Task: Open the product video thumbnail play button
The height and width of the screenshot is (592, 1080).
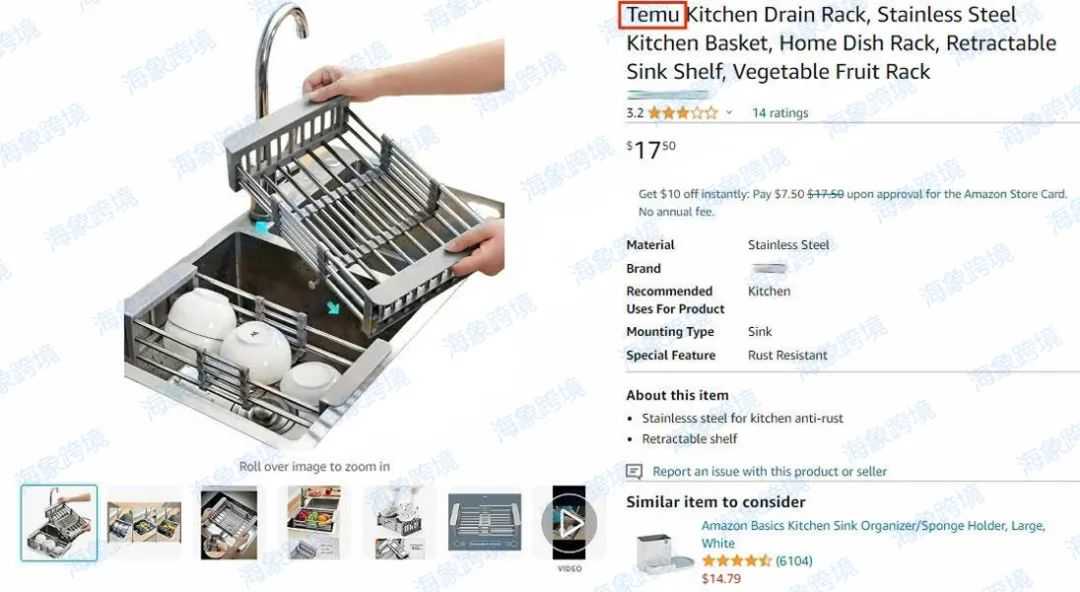Action: click(x=569, y=523)
